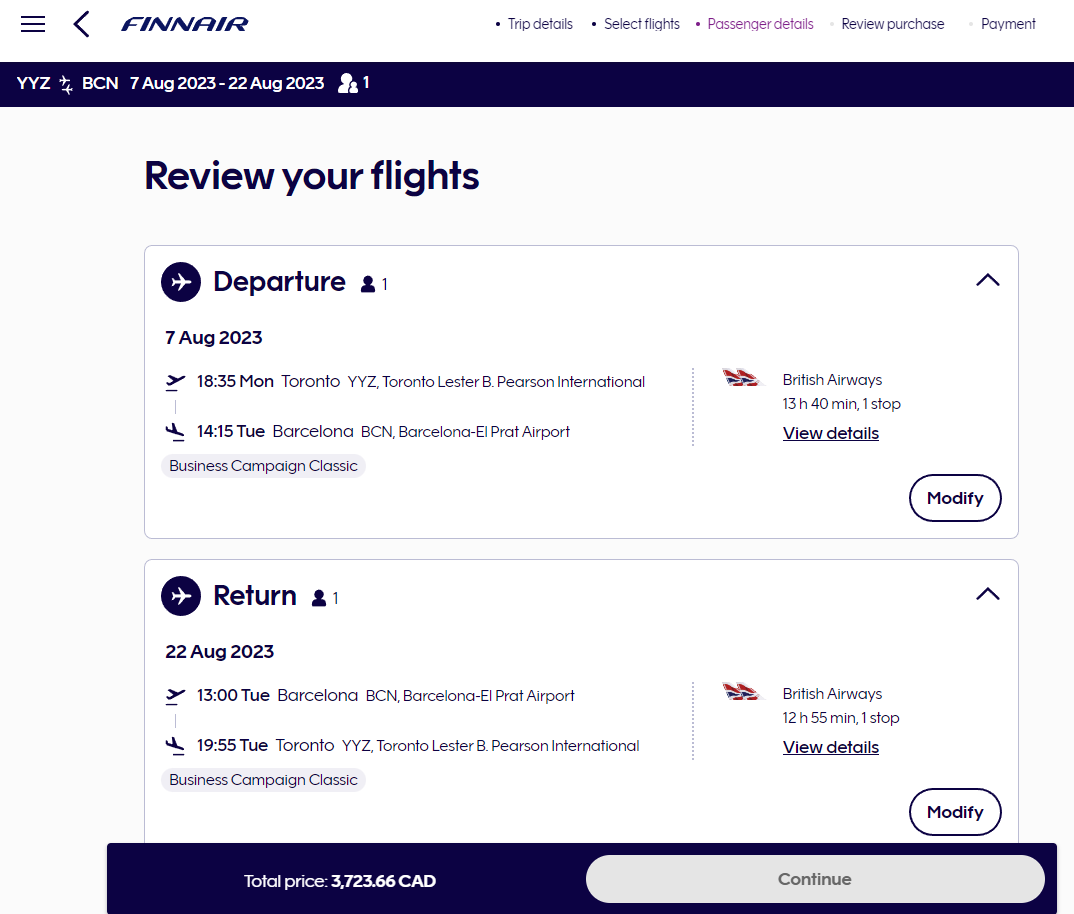Click British Airways logo in Departure card
Viewport: 1074px width, 914px height.
(x=742, y=378)
